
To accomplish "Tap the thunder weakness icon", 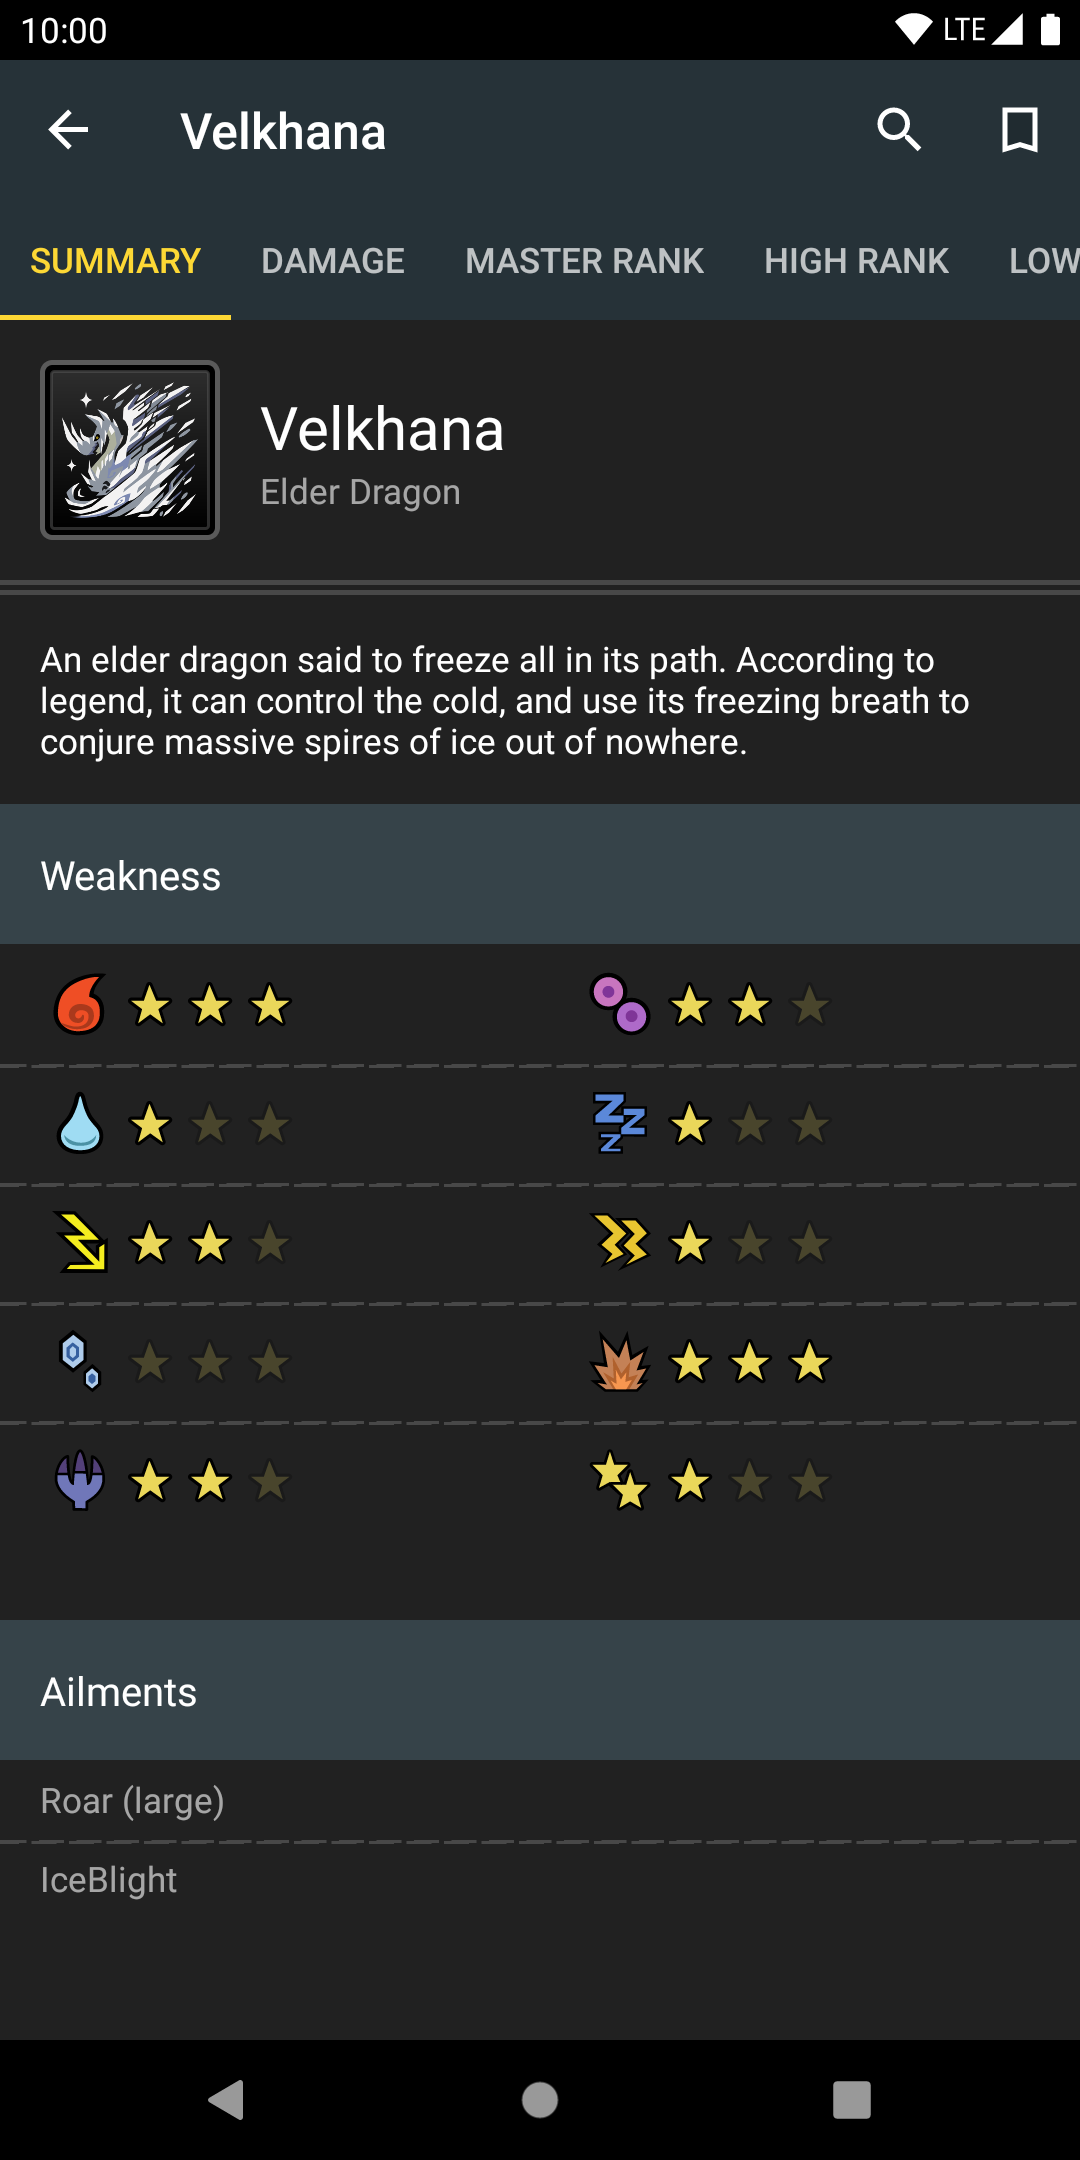I will pos(82,1242).
